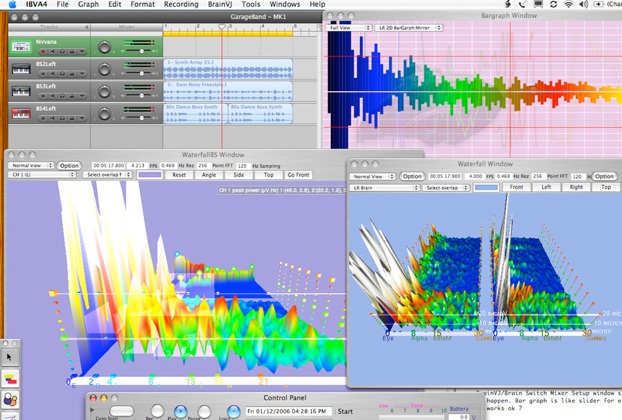Select the arrow pointer tool in the palette

click(x=9, y=357)
